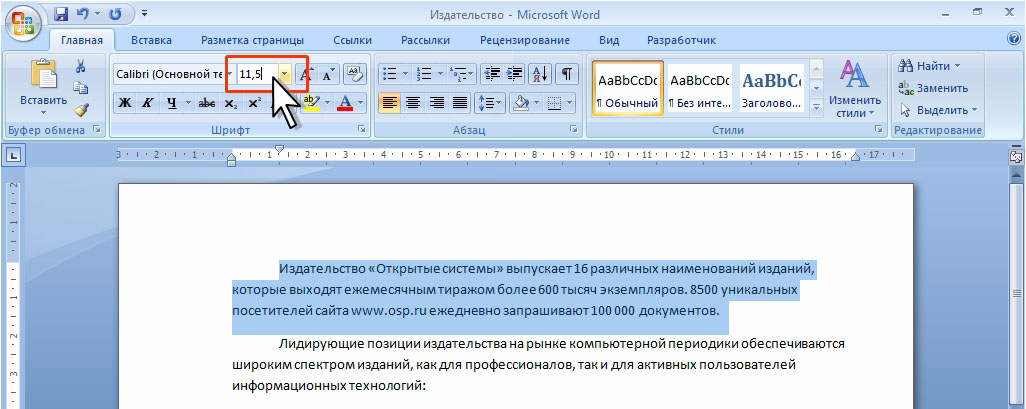Cut the selection with scissors icon

click(x=81, y=66)
